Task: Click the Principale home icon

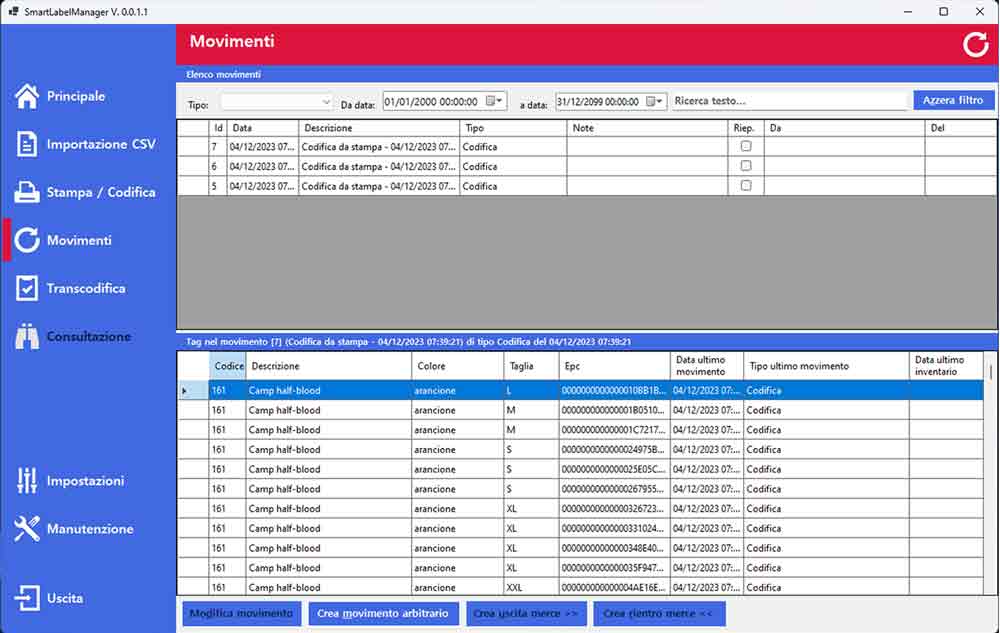Action: [x=27, y=96]
